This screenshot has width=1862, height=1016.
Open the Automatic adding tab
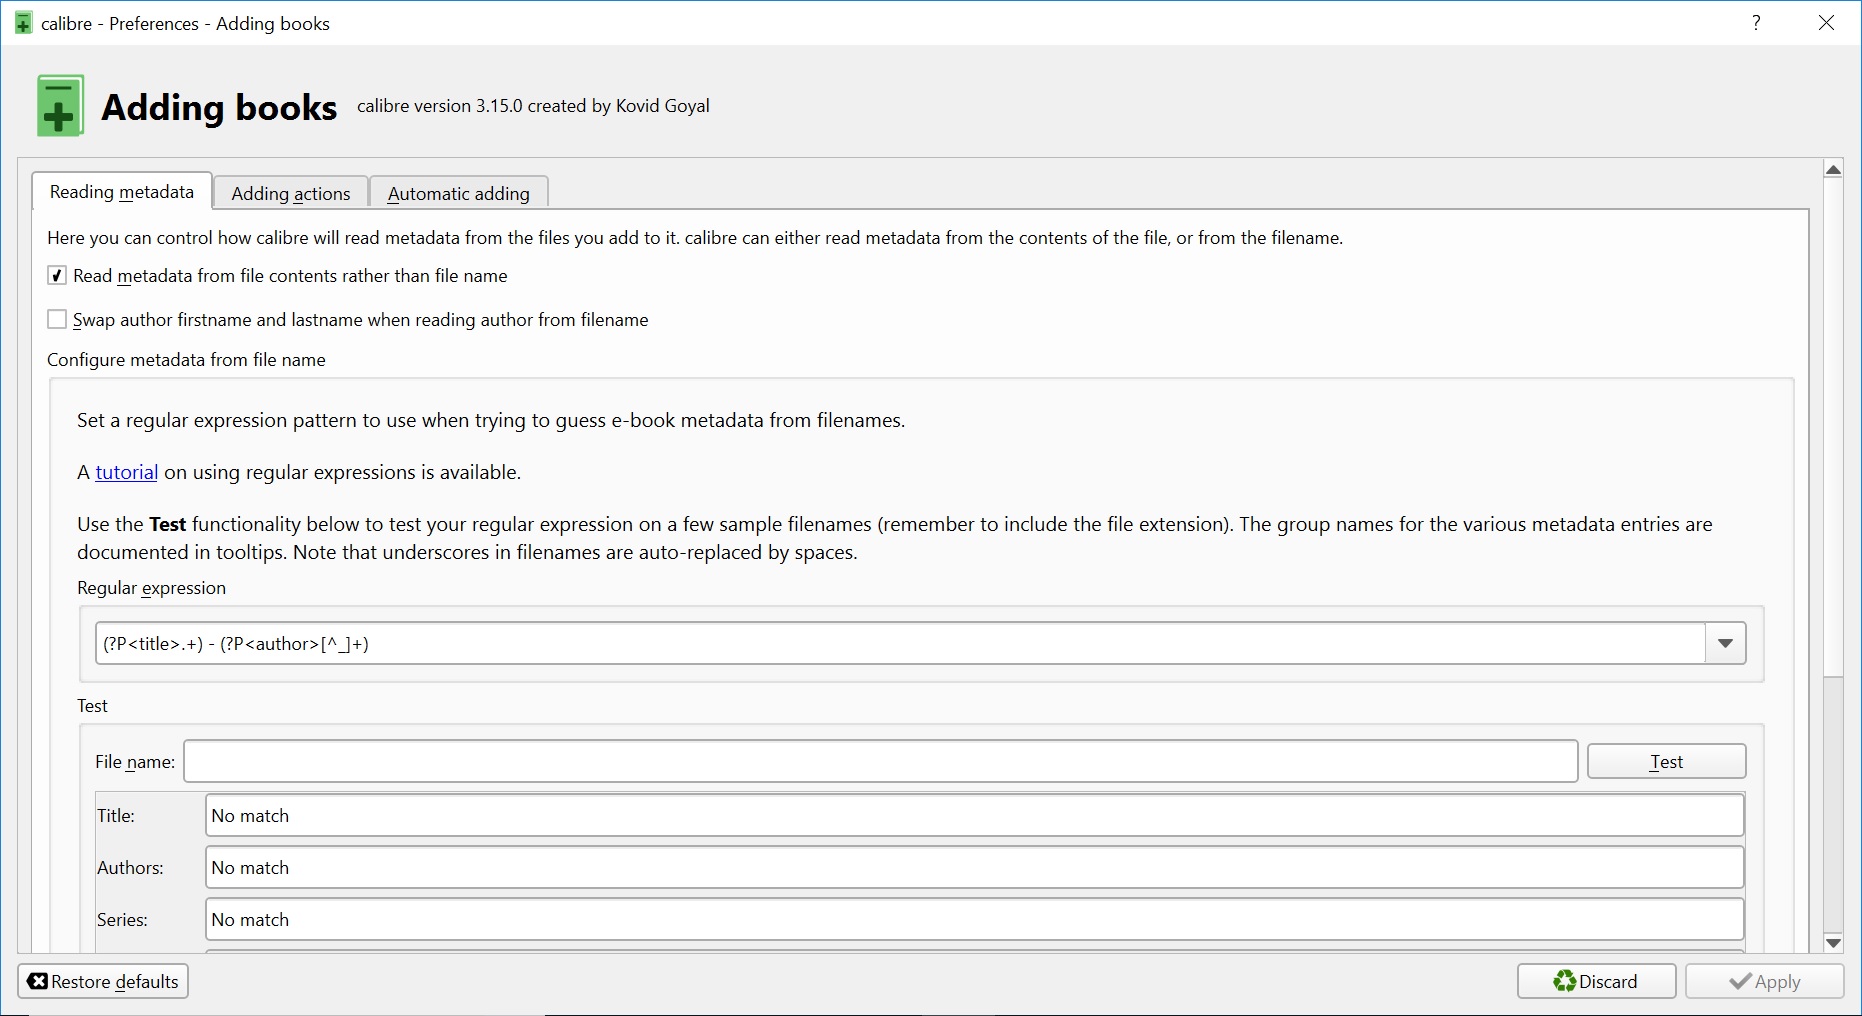[459, 193]
